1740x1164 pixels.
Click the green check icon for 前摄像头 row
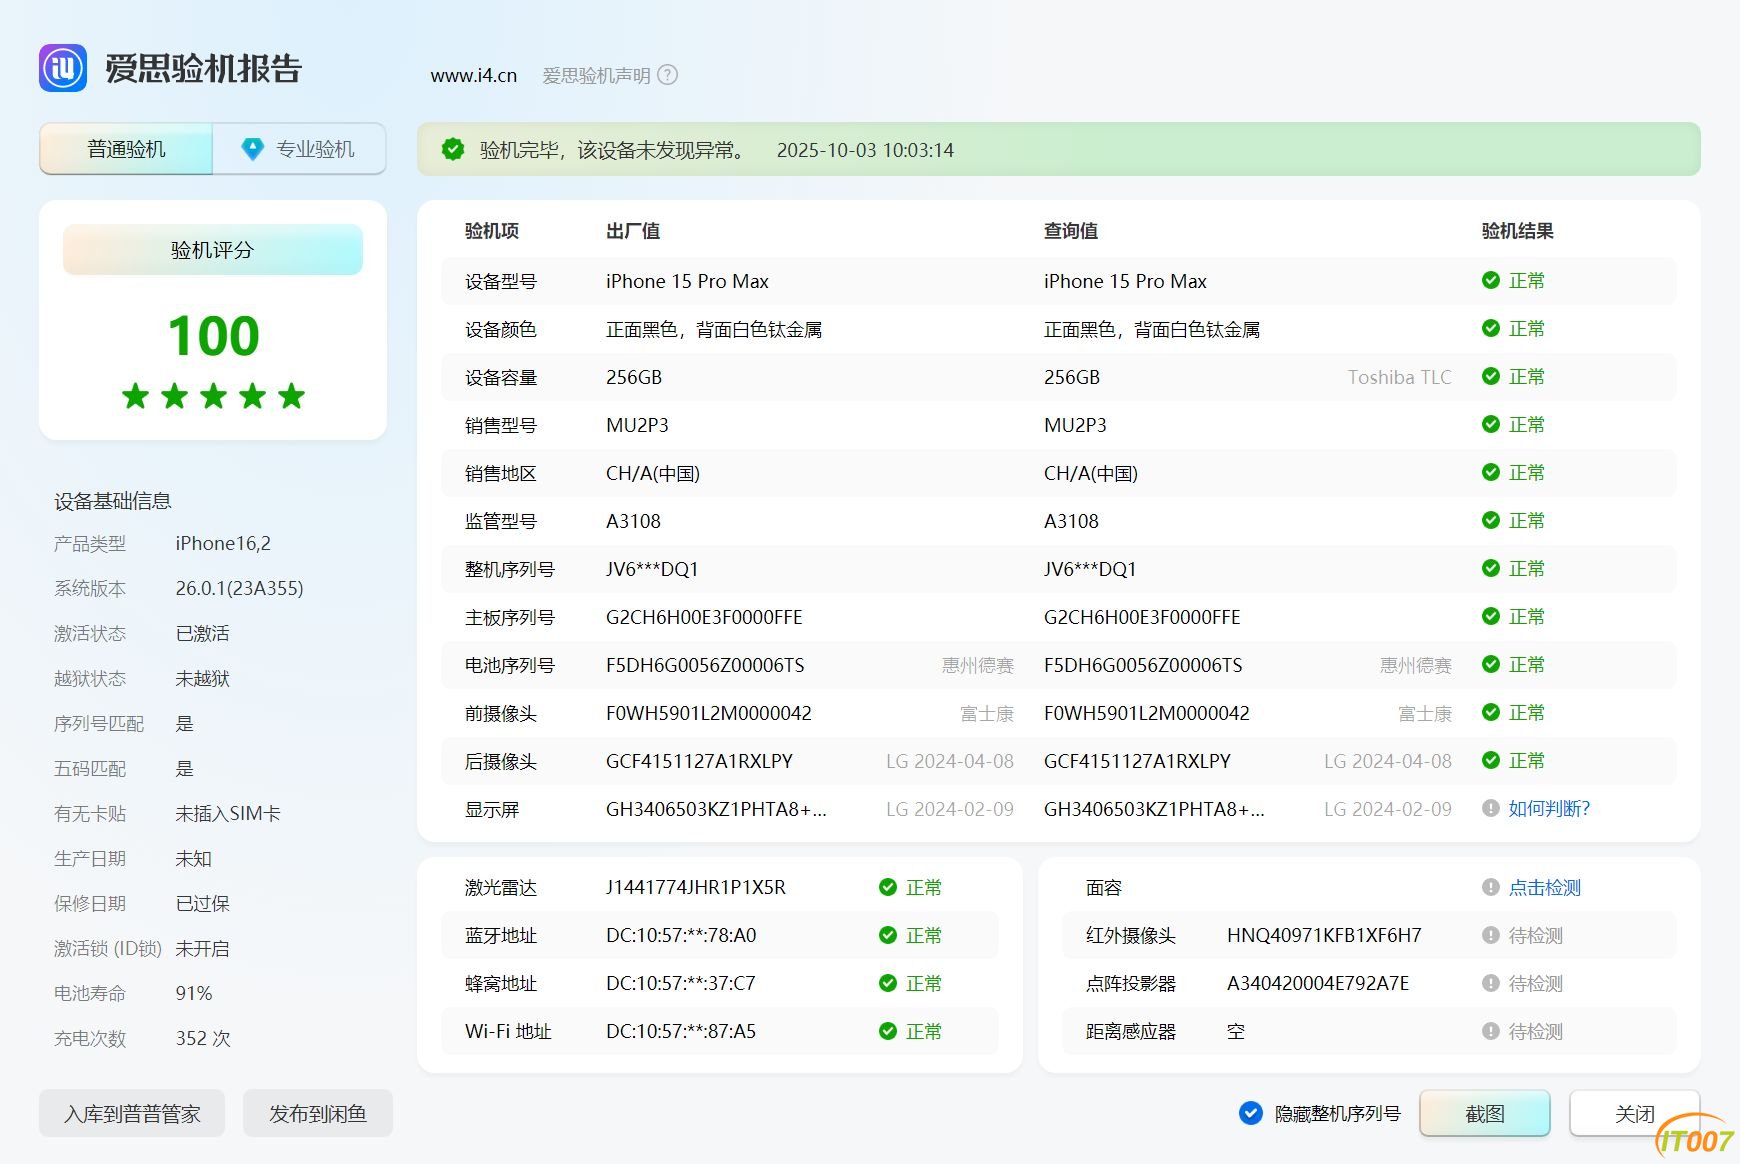click(1491, 713)
